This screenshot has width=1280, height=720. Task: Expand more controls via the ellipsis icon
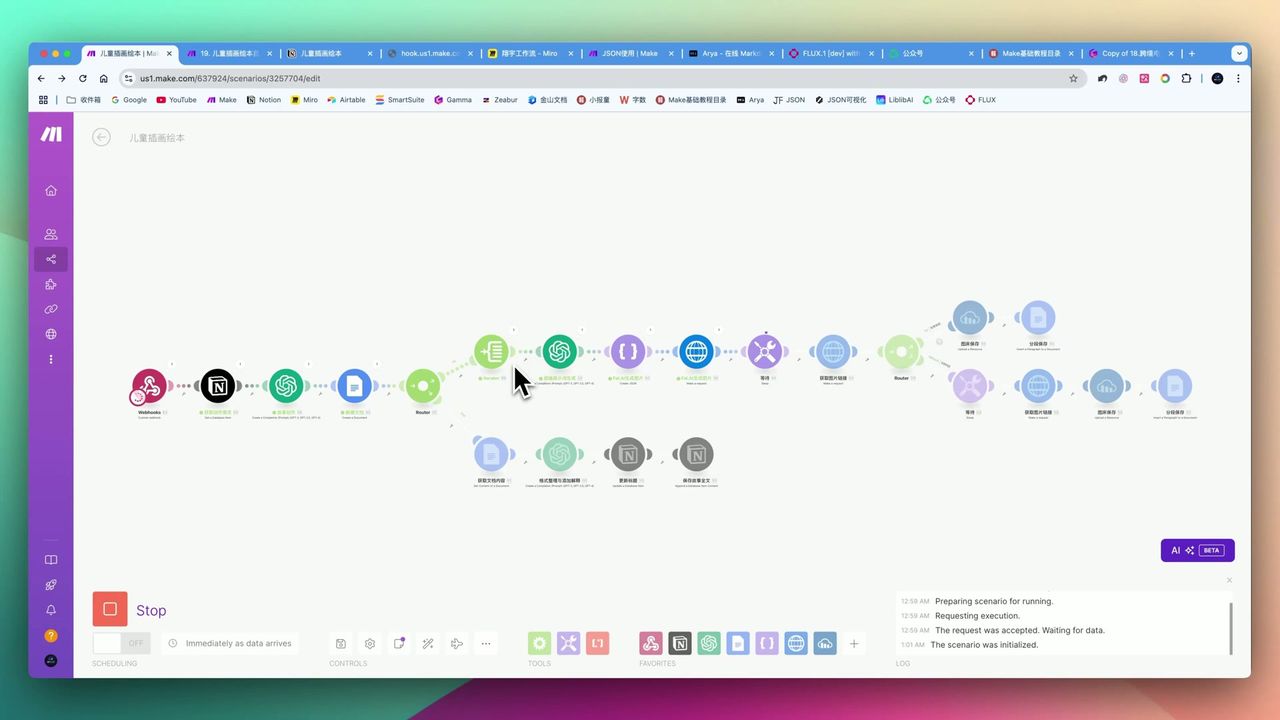pyautogui.click(x=486, y=643)
